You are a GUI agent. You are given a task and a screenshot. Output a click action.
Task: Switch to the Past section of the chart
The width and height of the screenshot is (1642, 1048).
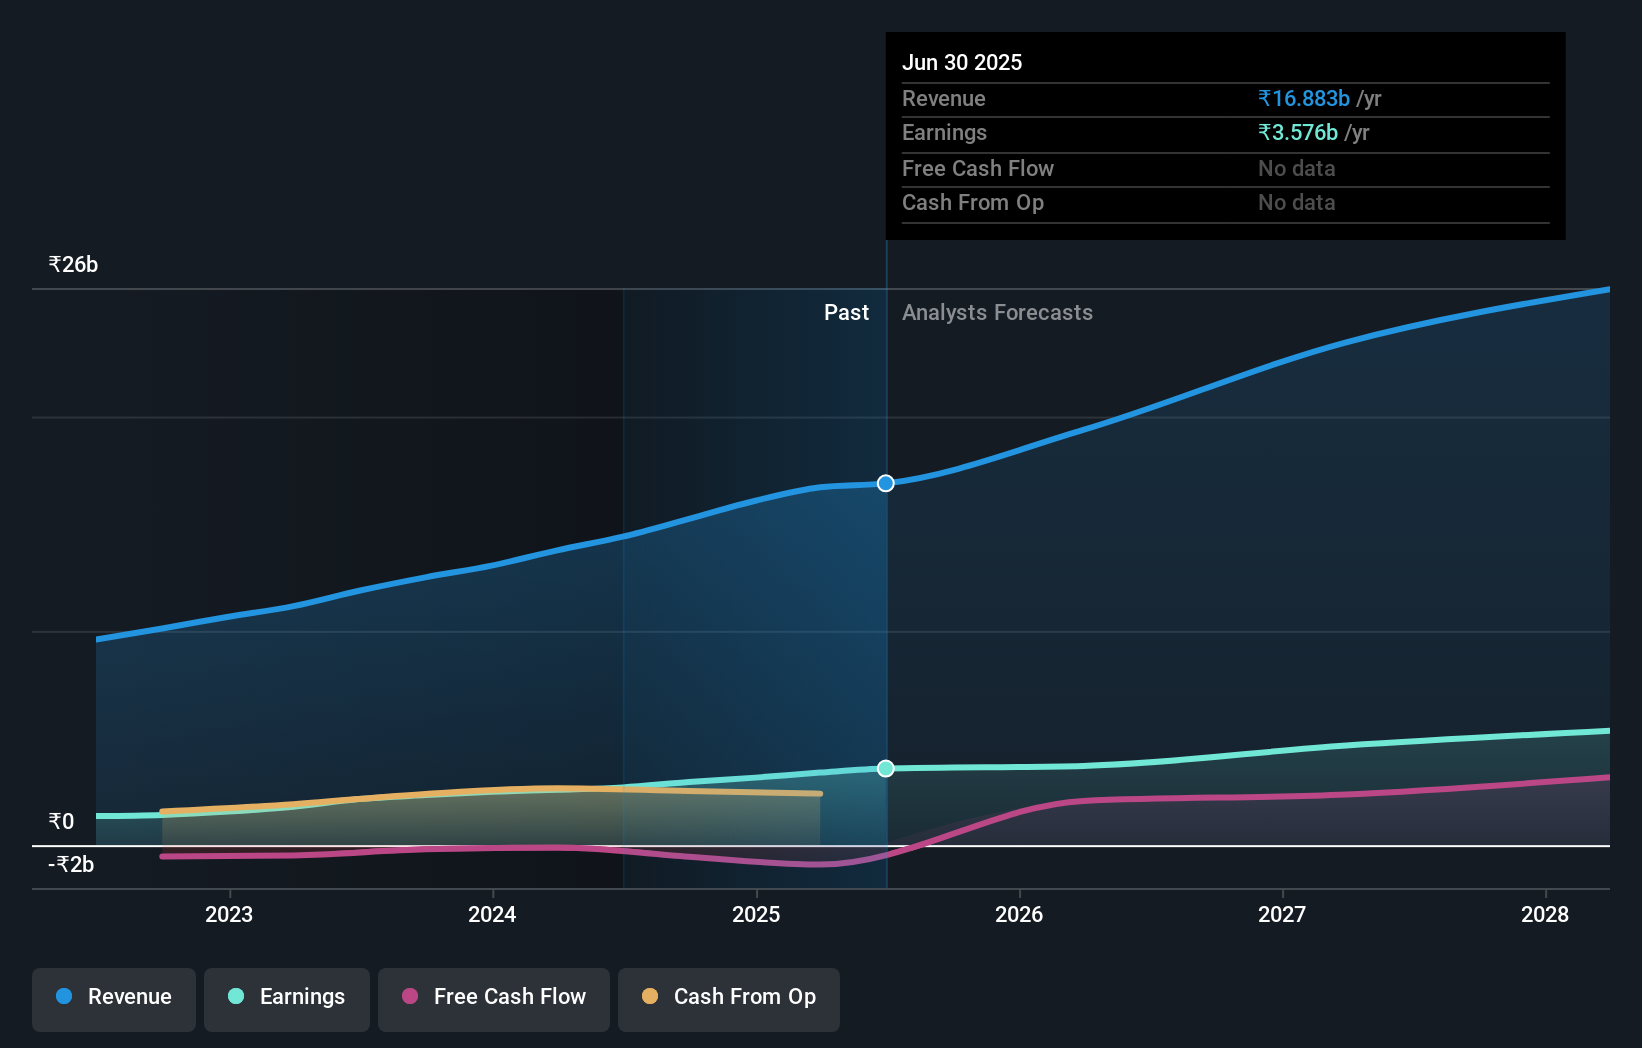click(846, 312)
